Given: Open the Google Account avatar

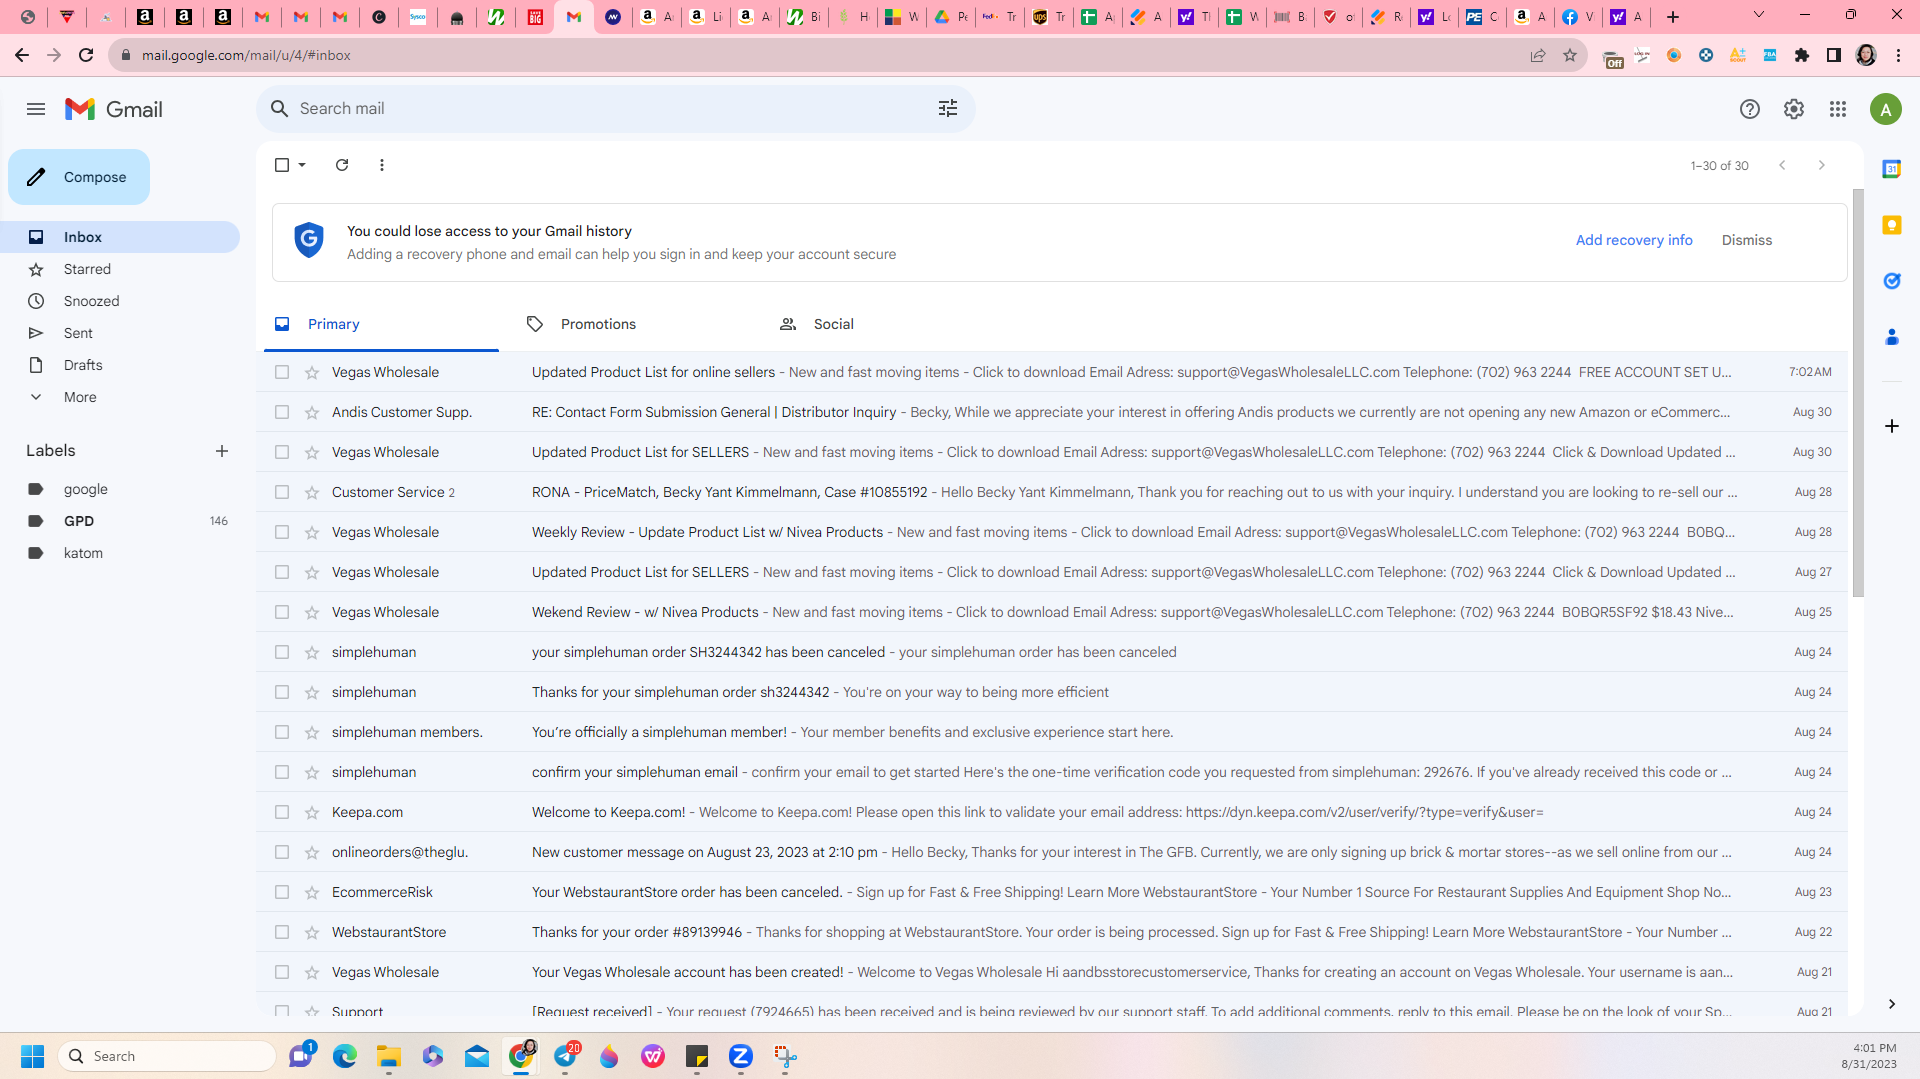Looking at the screenshot, I should coord(1886,109).
